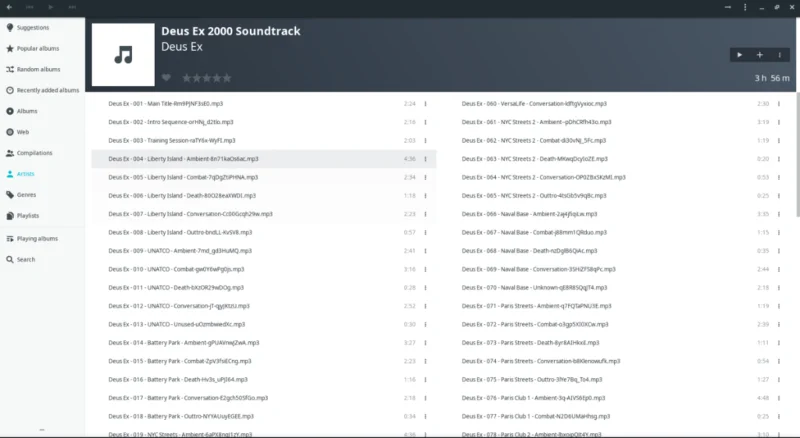Image resolution: width=800 pixels, height=438 pixels.
Task: Open menu for track 061 NYC Streets 2 Ambient
Action: pos(779,122)
